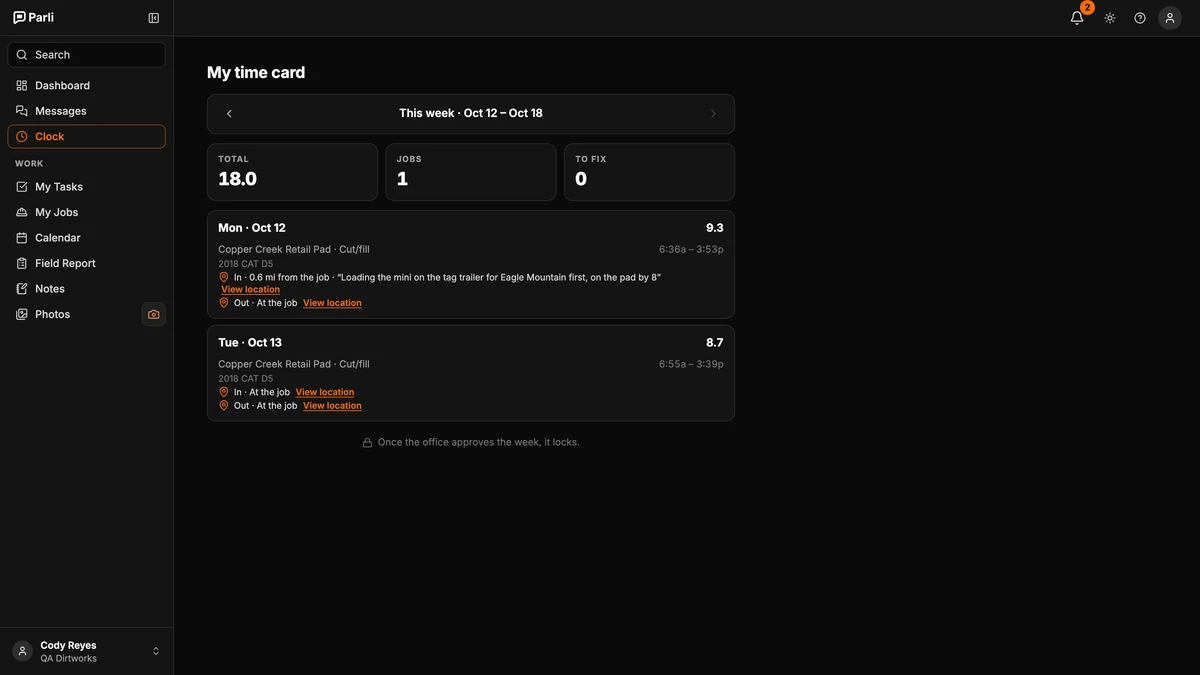Click the JOBS 1 card

[x=471, y=172]
